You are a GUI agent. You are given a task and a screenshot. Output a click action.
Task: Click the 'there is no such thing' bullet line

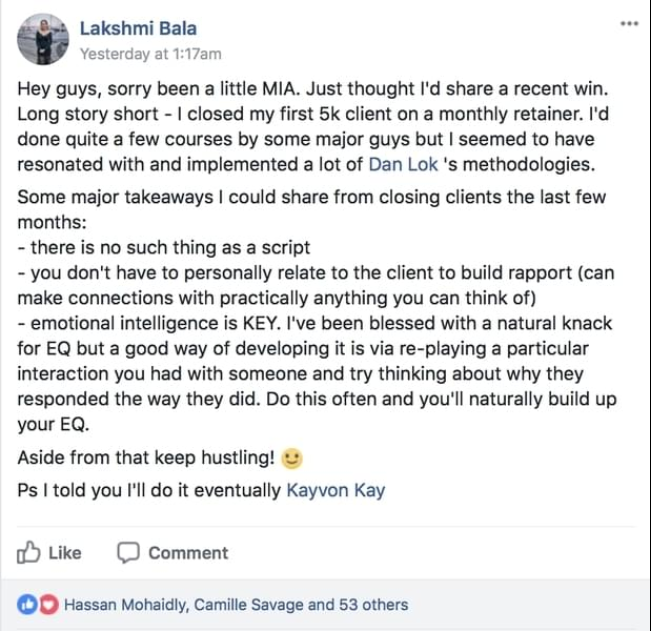click(158, 247)
